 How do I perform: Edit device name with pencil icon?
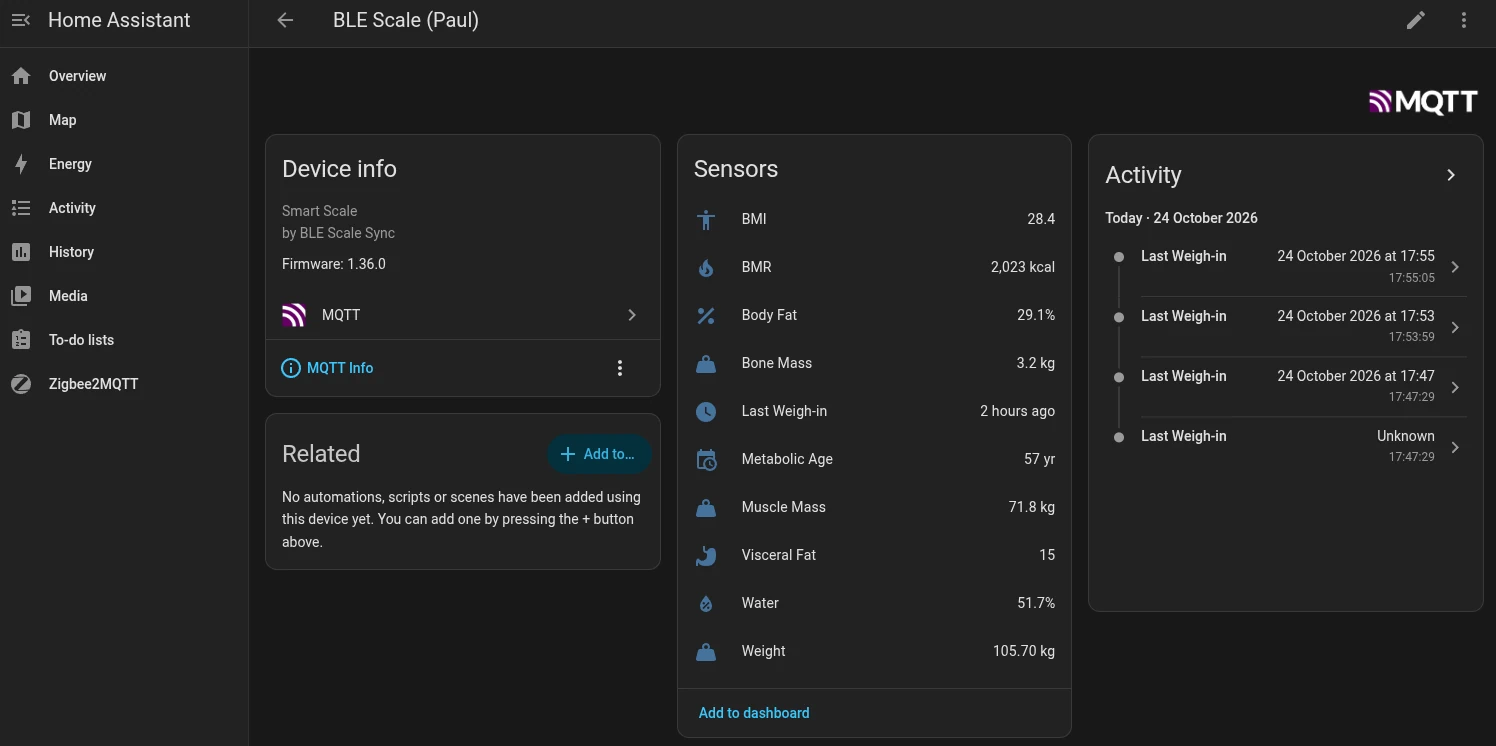point(1416,20)
